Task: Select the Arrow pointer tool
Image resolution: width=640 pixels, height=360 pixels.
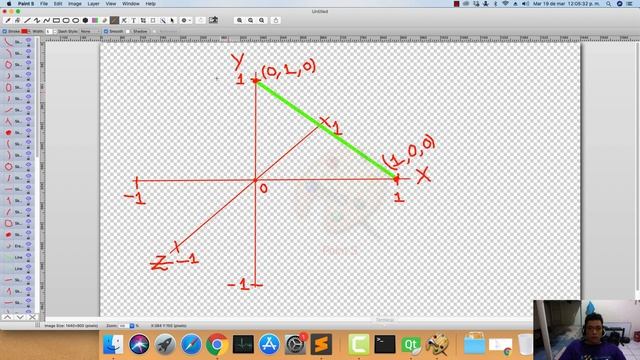Action: tap(172, 20)
